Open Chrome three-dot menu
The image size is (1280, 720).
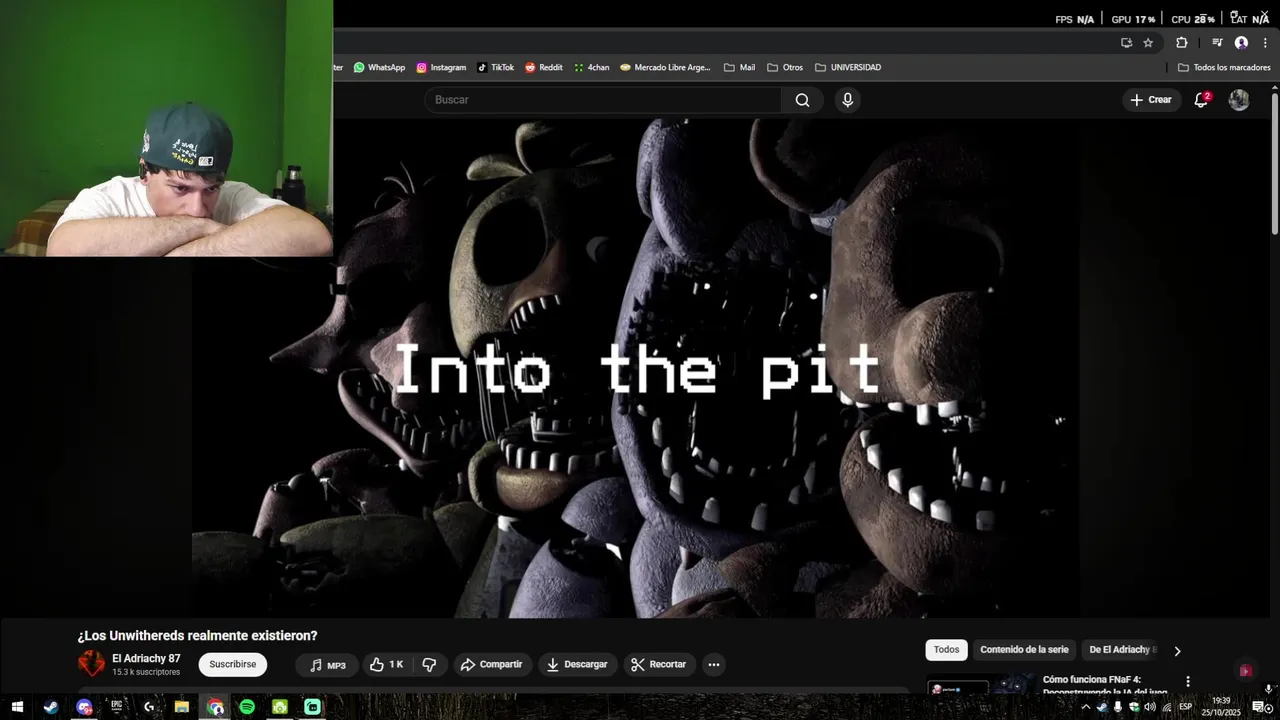[1265, 43]
